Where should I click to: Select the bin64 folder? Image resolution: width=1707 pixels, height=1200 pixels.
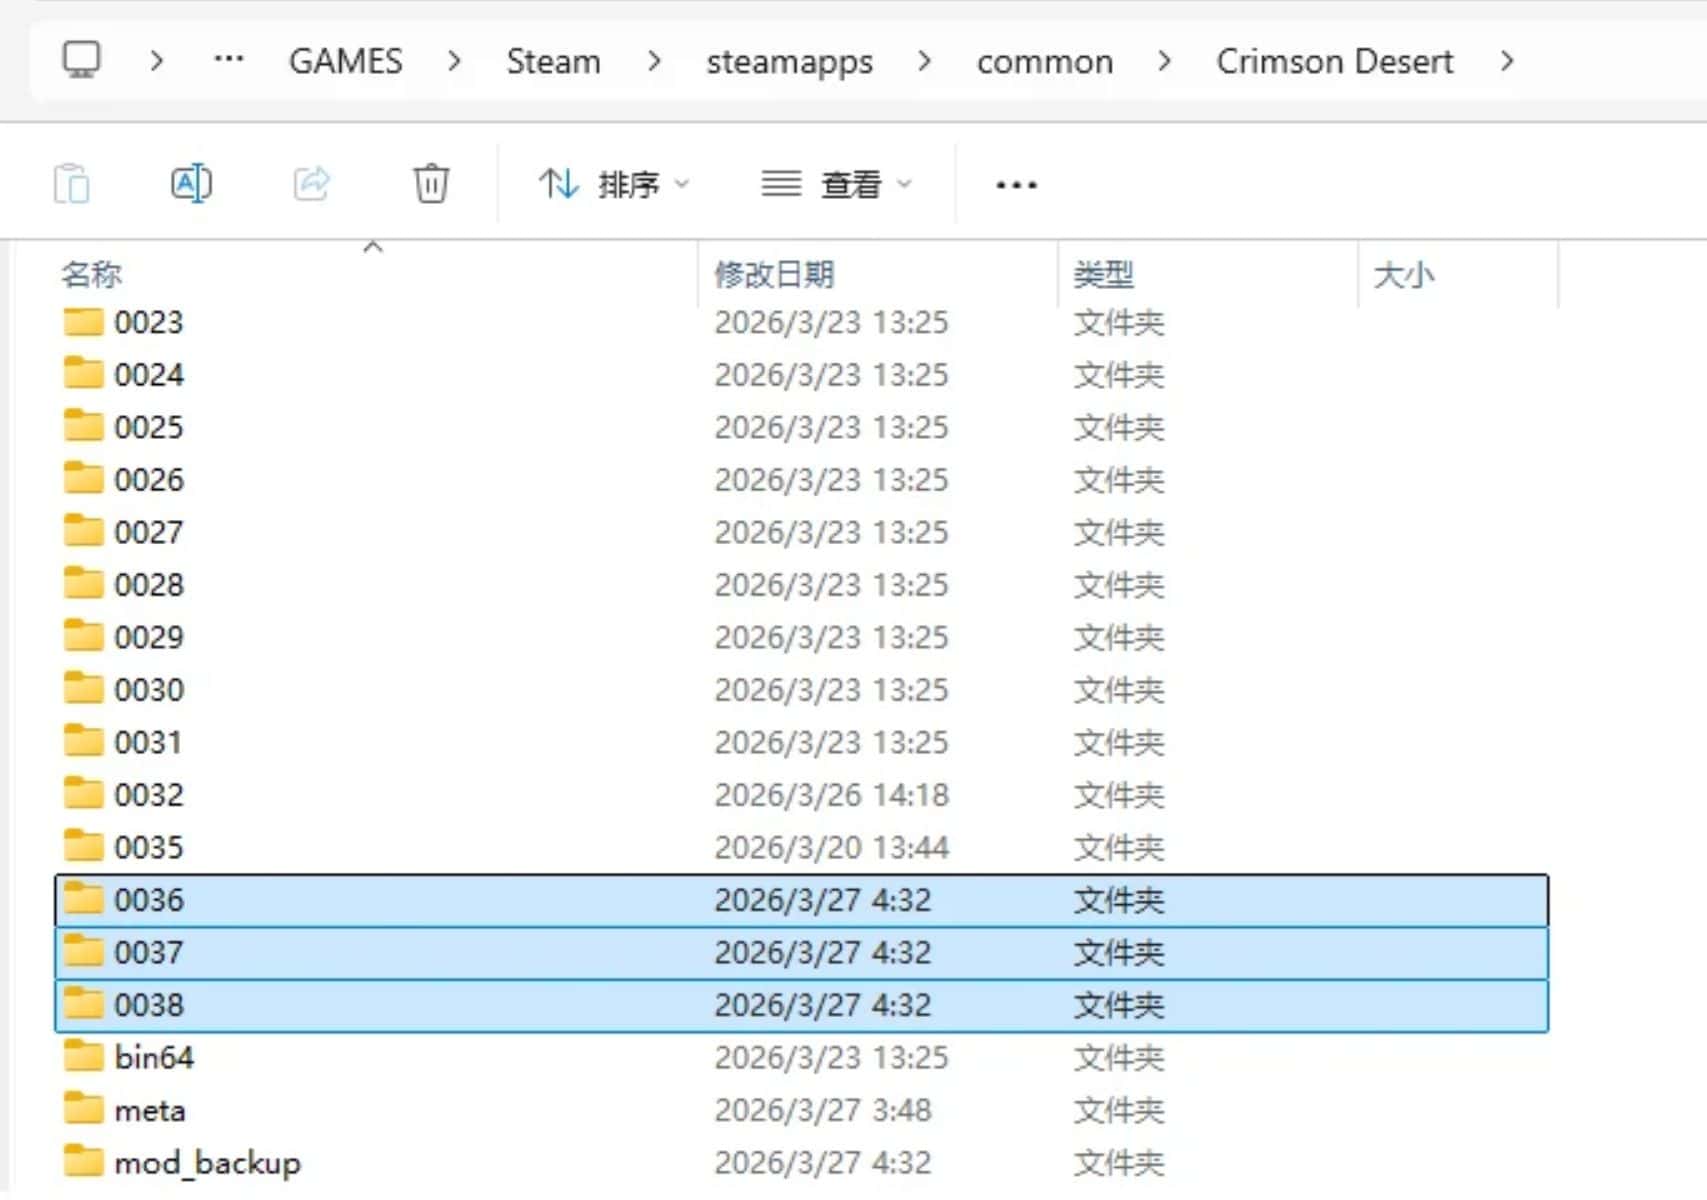tap(154, 1057)
